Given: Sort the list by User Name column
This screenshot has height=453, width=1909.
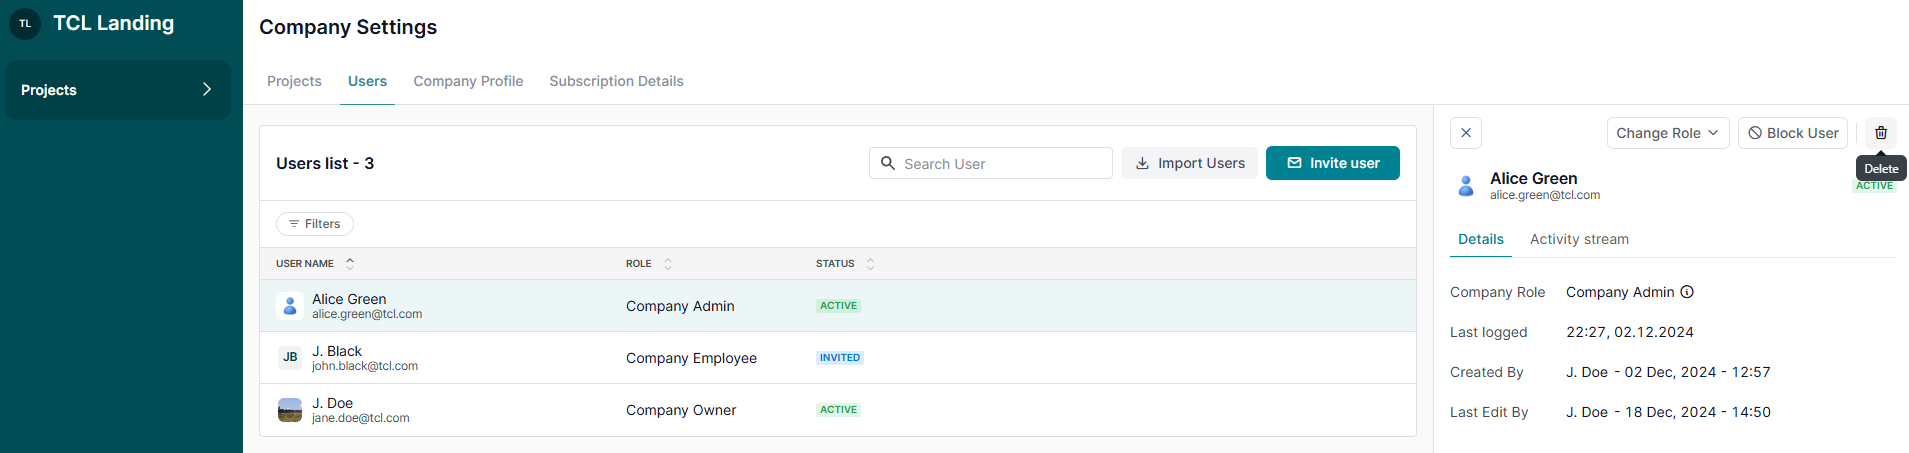Looking at the screenshot, I should [x=315, y=264].
